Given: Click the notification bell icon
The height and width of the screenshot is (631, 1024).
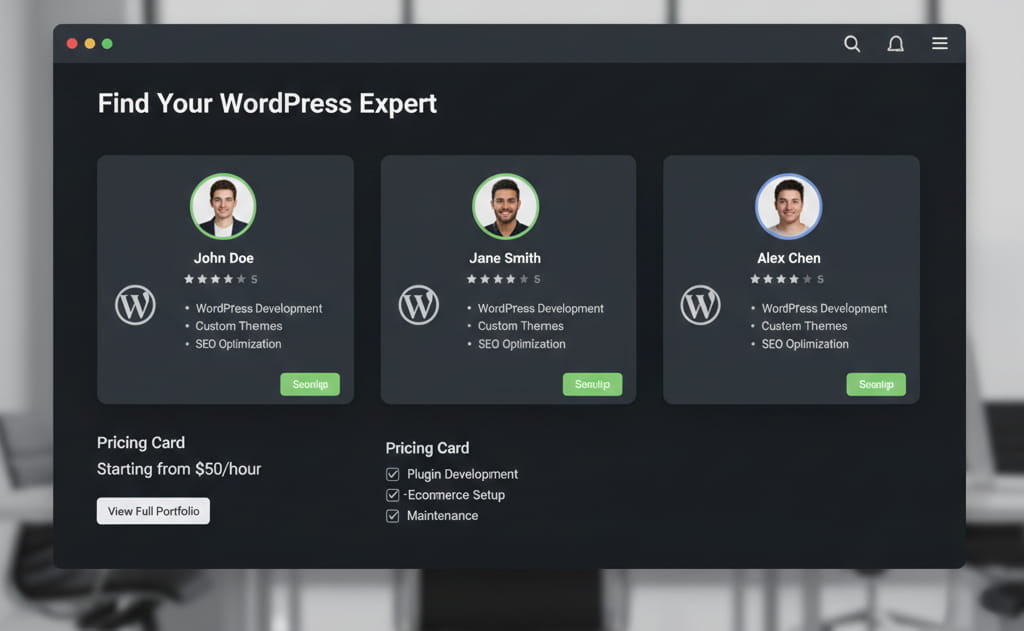Looking at the screenshot, I should [x=895, y=44].
